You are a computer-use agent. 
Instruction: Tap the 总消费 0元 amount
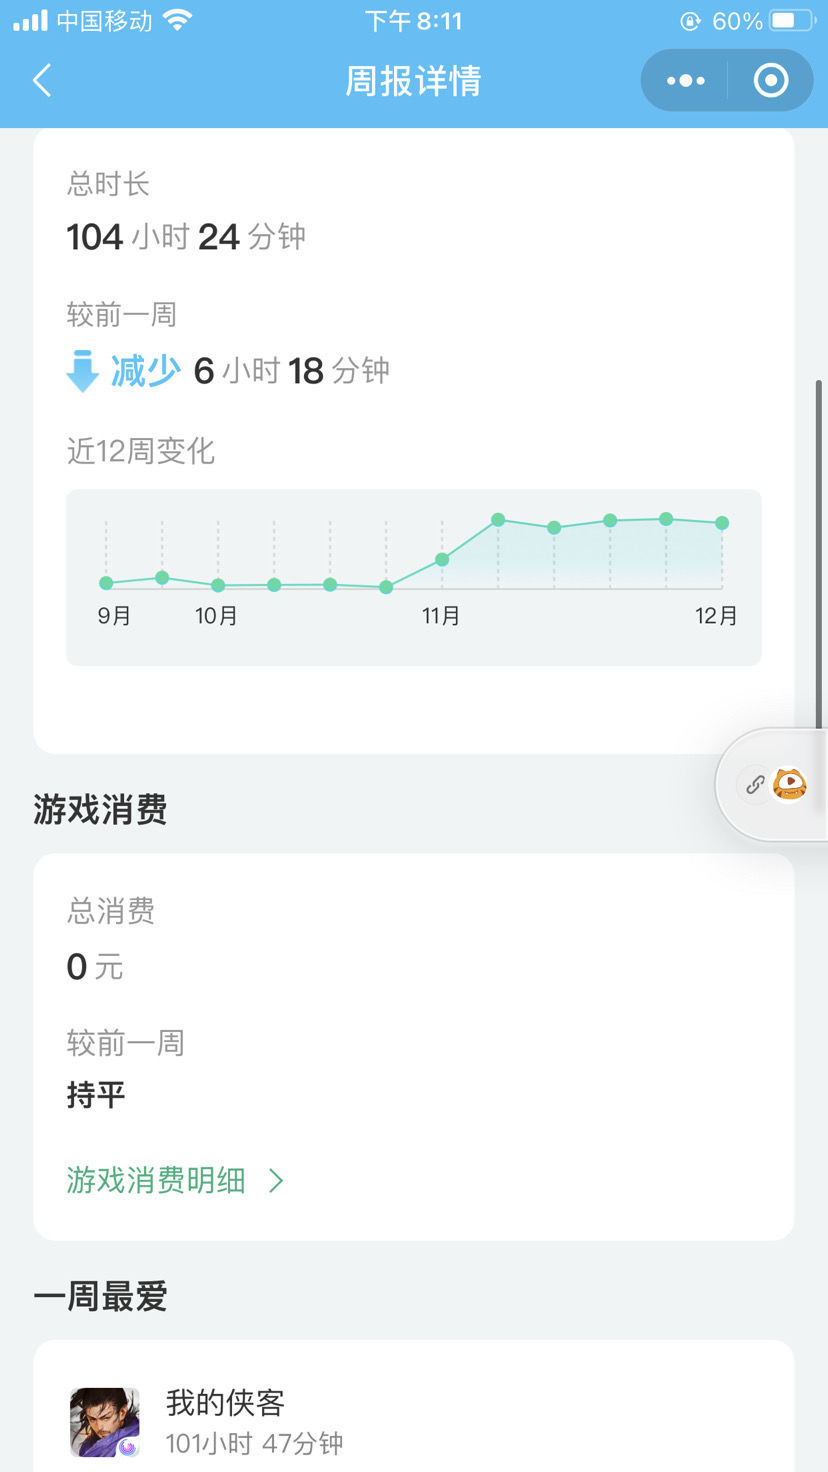pos(95,967)
